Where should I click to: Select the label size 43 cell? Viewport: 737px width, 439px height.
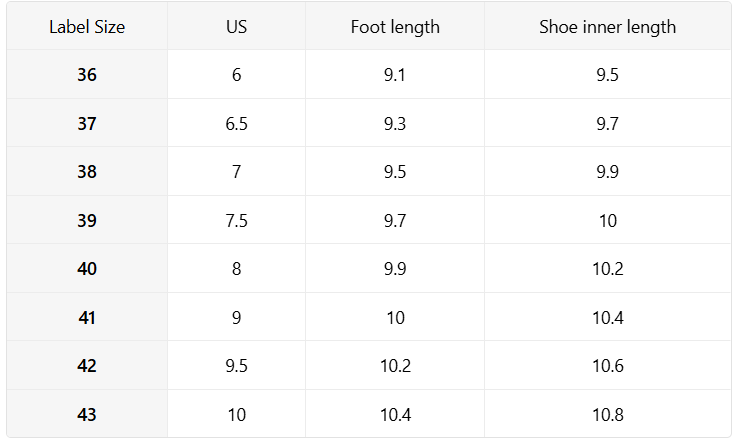point(87,414)
